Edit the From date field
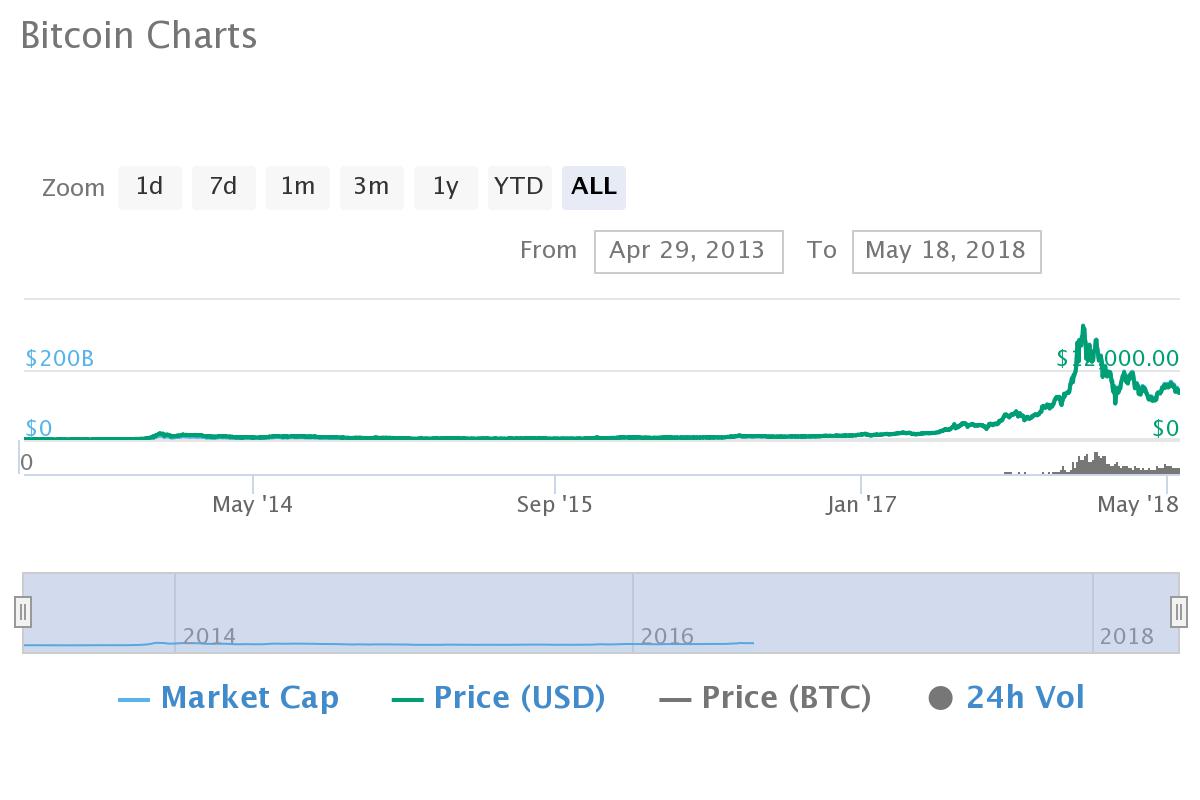 [688, 251]
